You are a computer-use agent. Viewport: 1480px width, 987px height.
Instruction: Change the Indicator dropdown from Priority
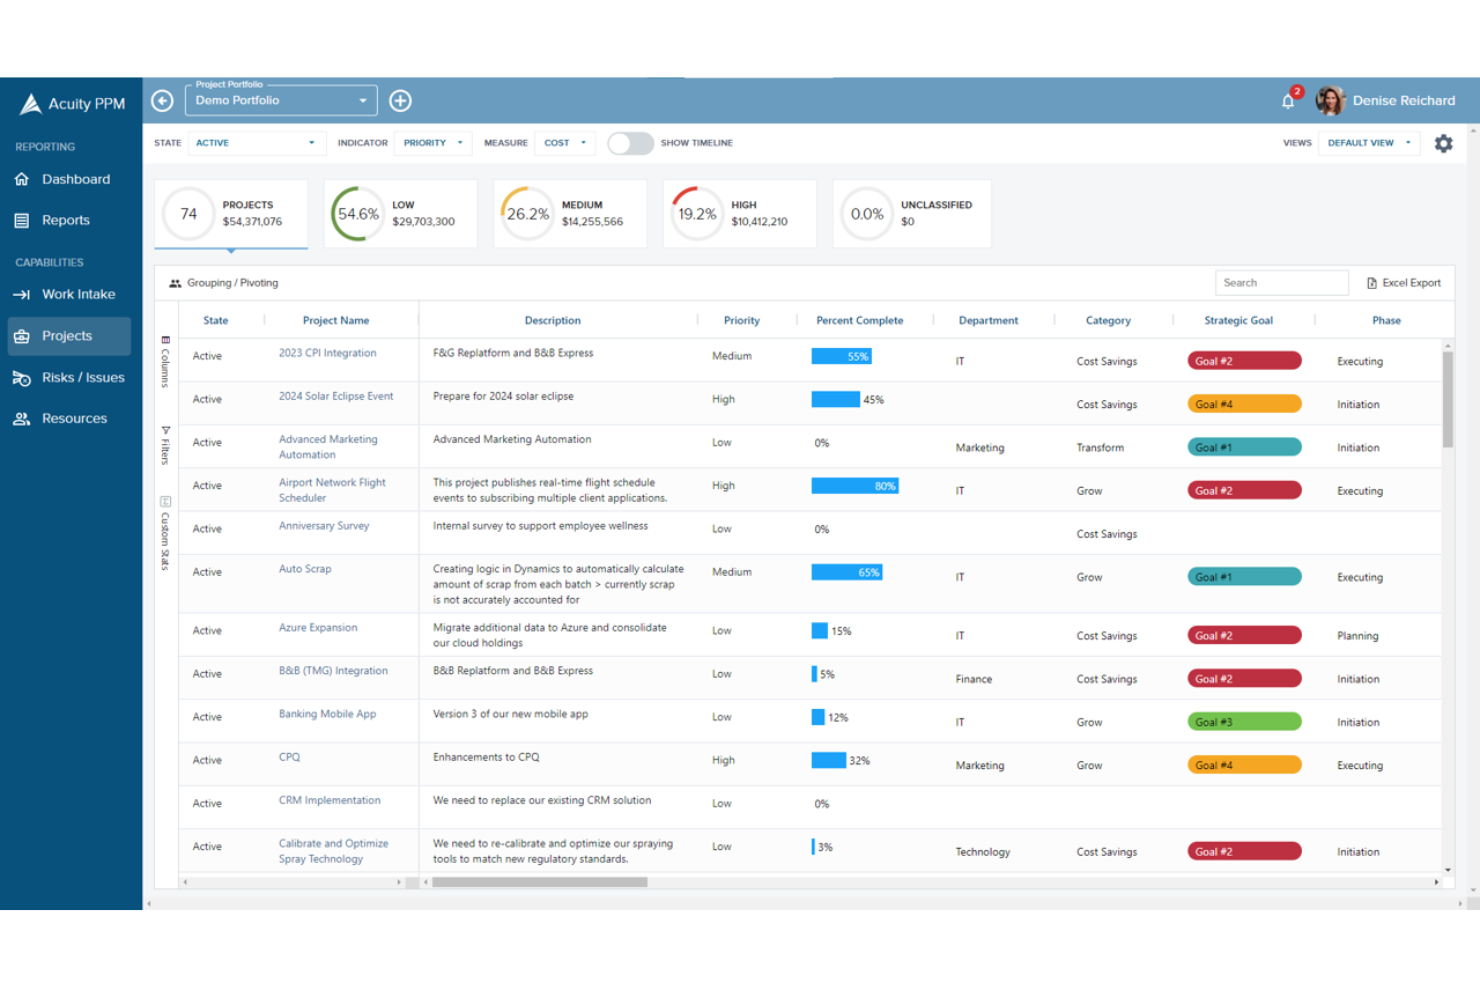coord(432,143)
